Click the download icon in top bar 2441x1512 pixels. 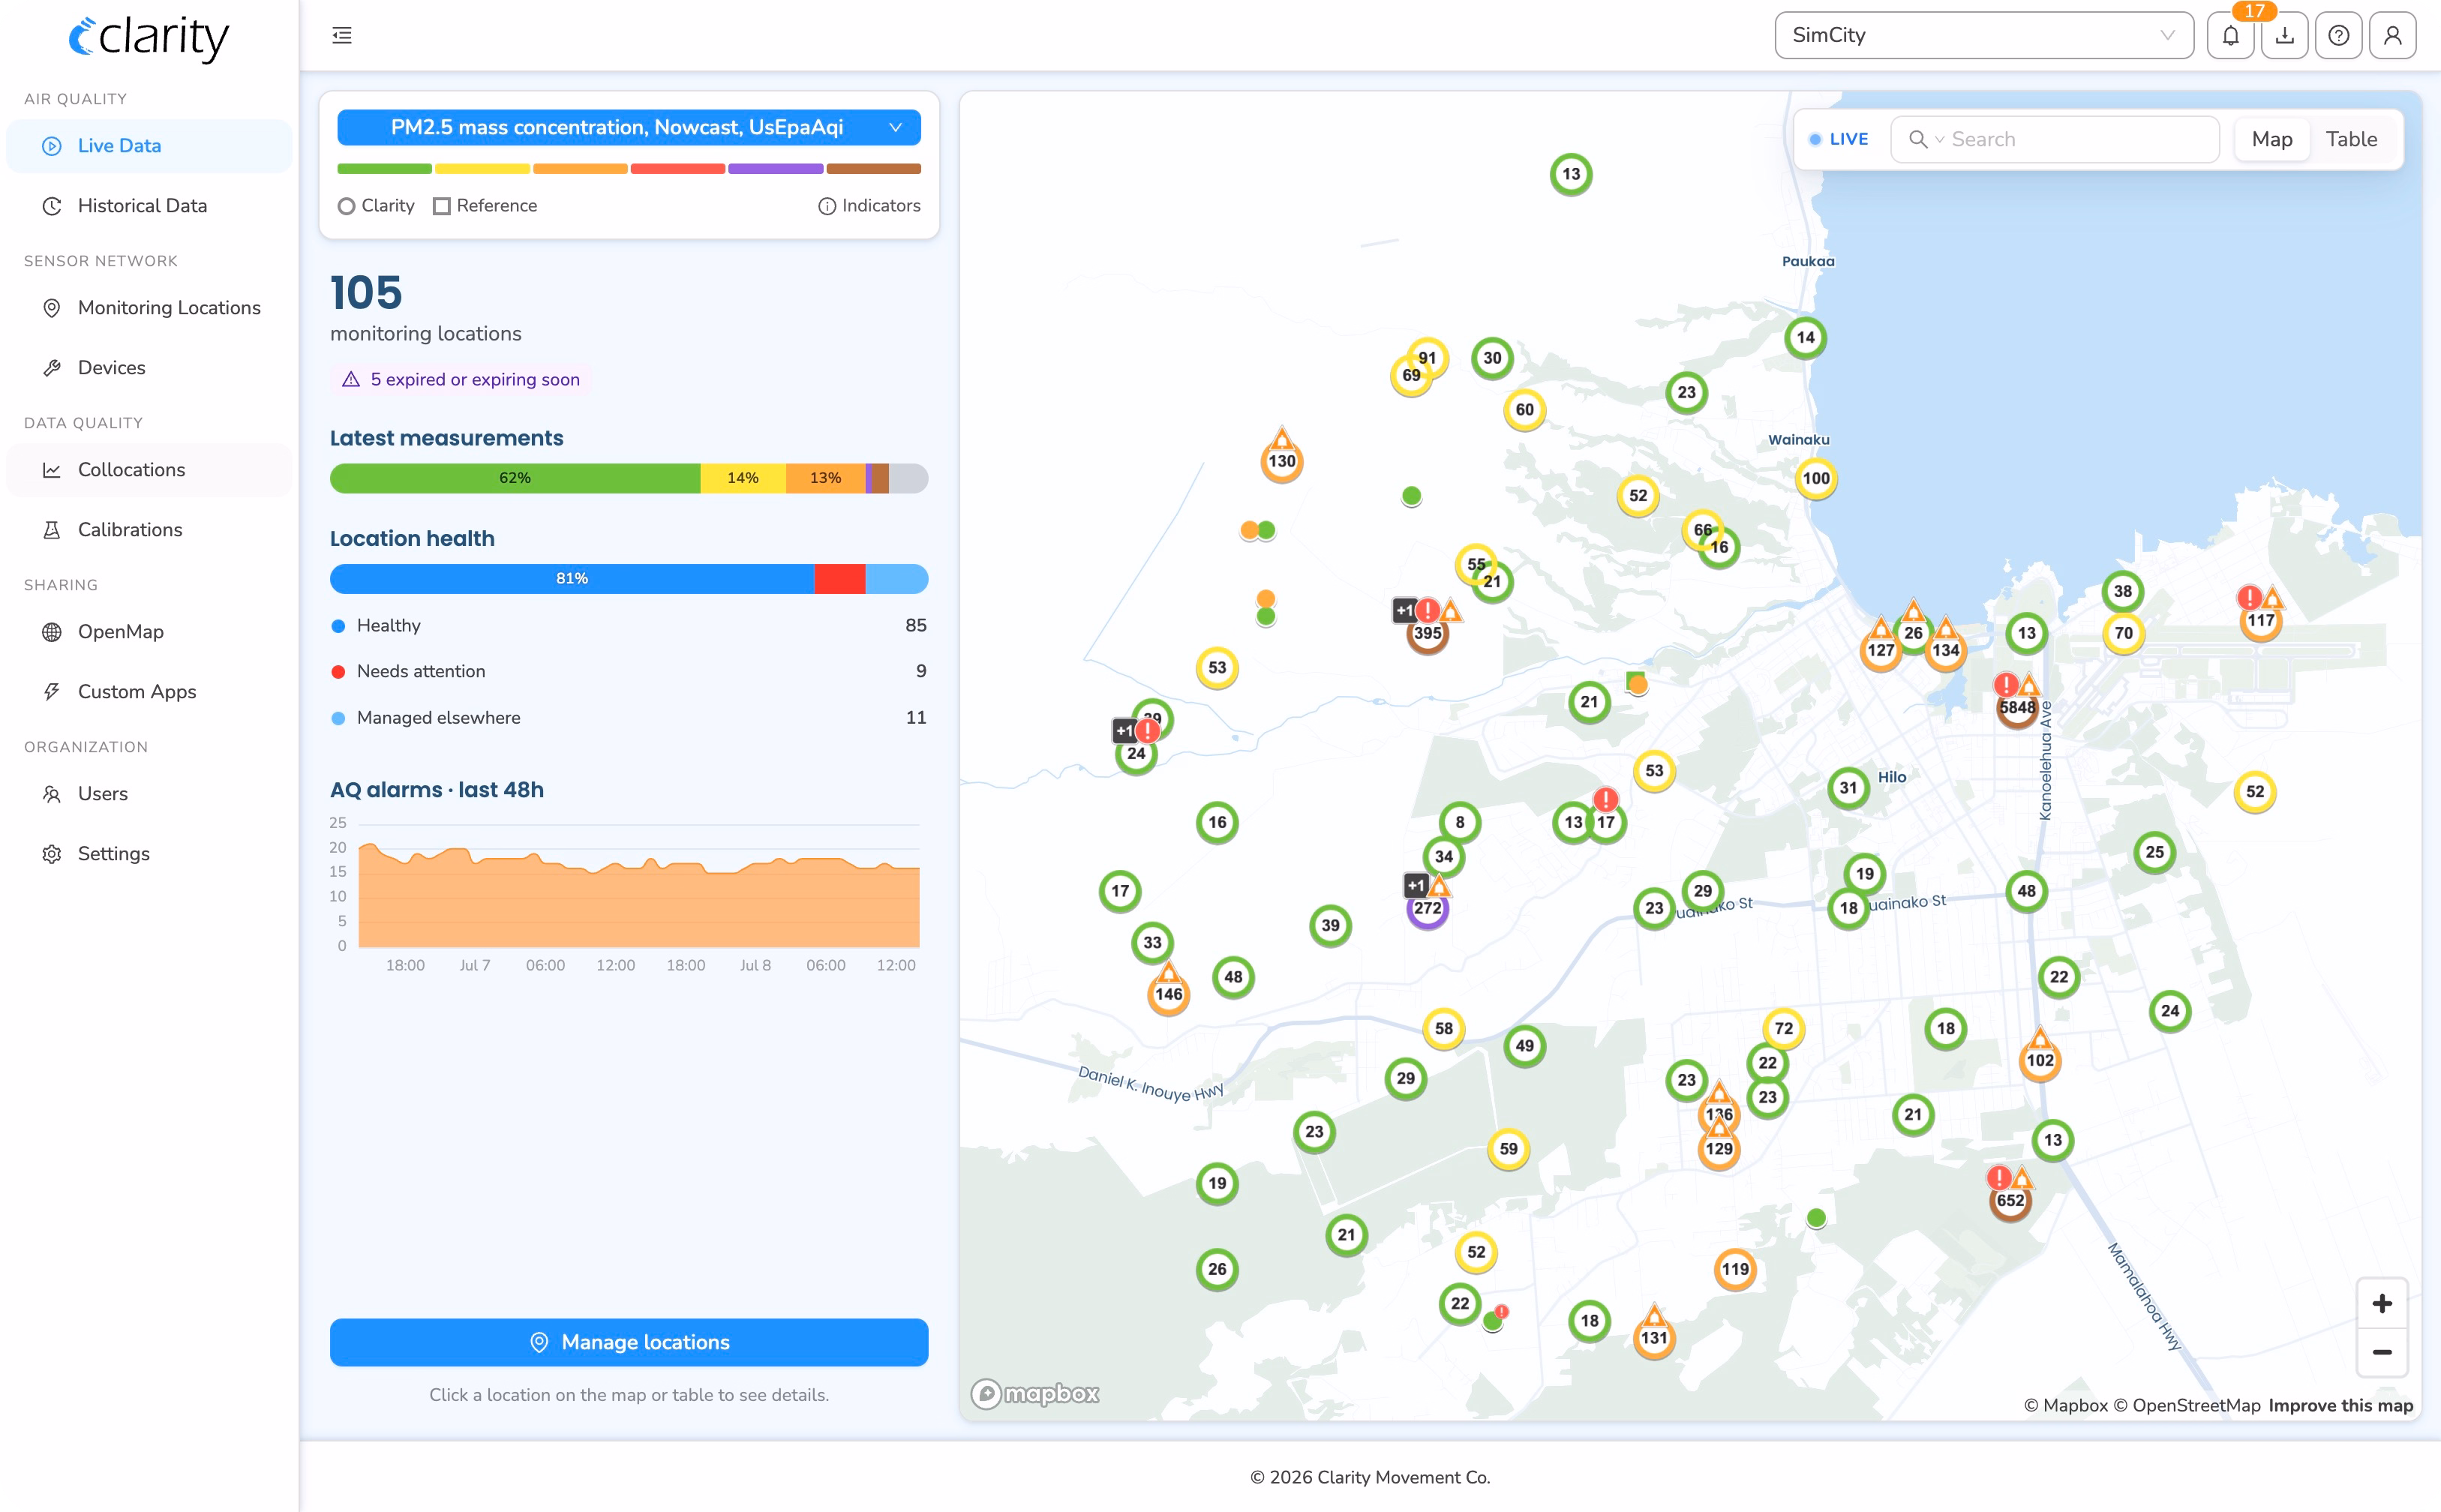pyautogui.click(x=2285, y=36)
